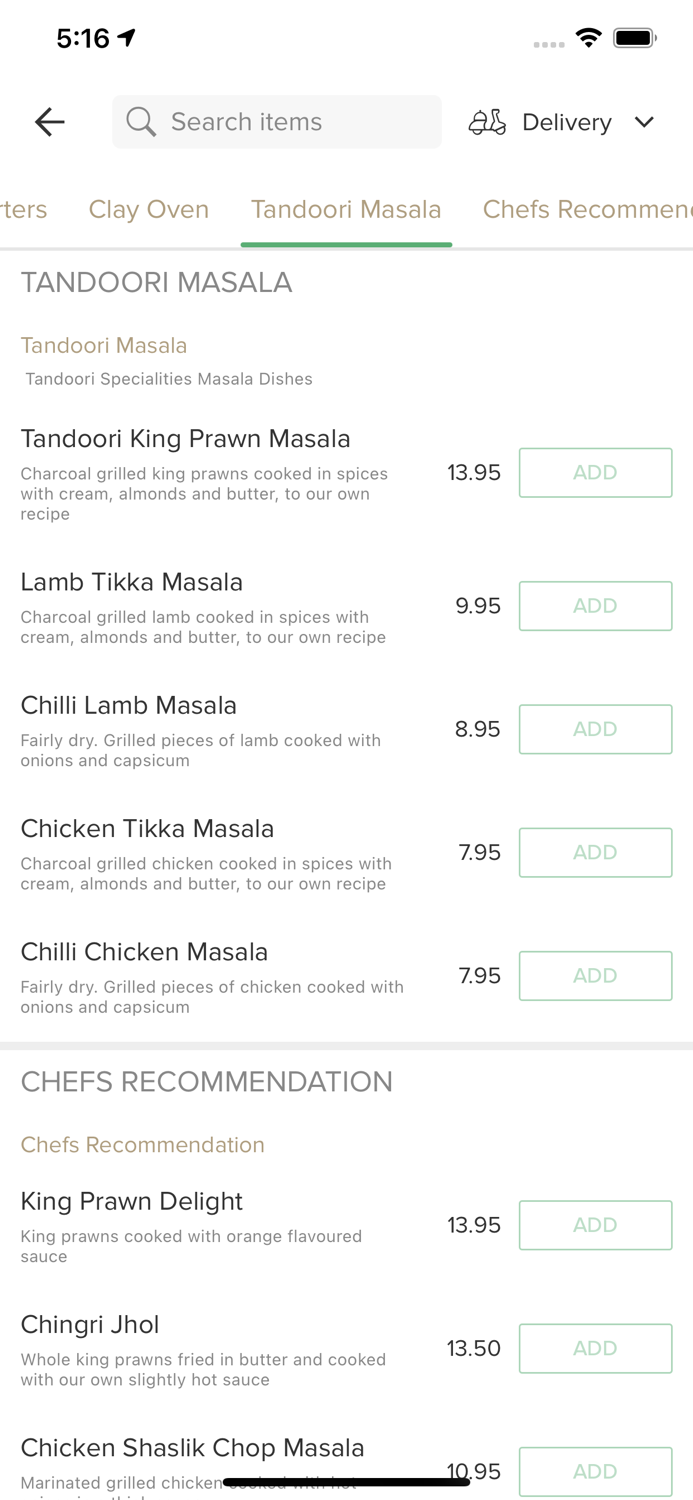Add Chilli Lamb Masala

(x=595, y=729)
